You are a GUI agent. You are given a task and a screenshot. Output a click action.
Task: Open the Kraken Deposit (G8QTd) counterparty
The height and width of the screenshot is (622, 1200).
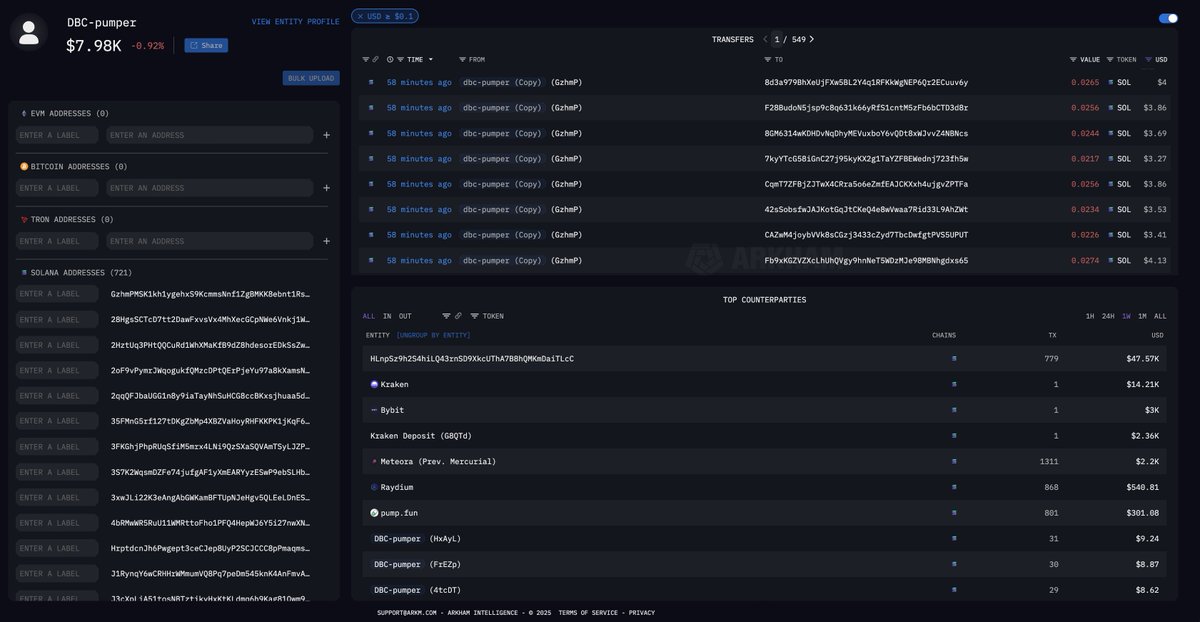[x=421, y=436]
